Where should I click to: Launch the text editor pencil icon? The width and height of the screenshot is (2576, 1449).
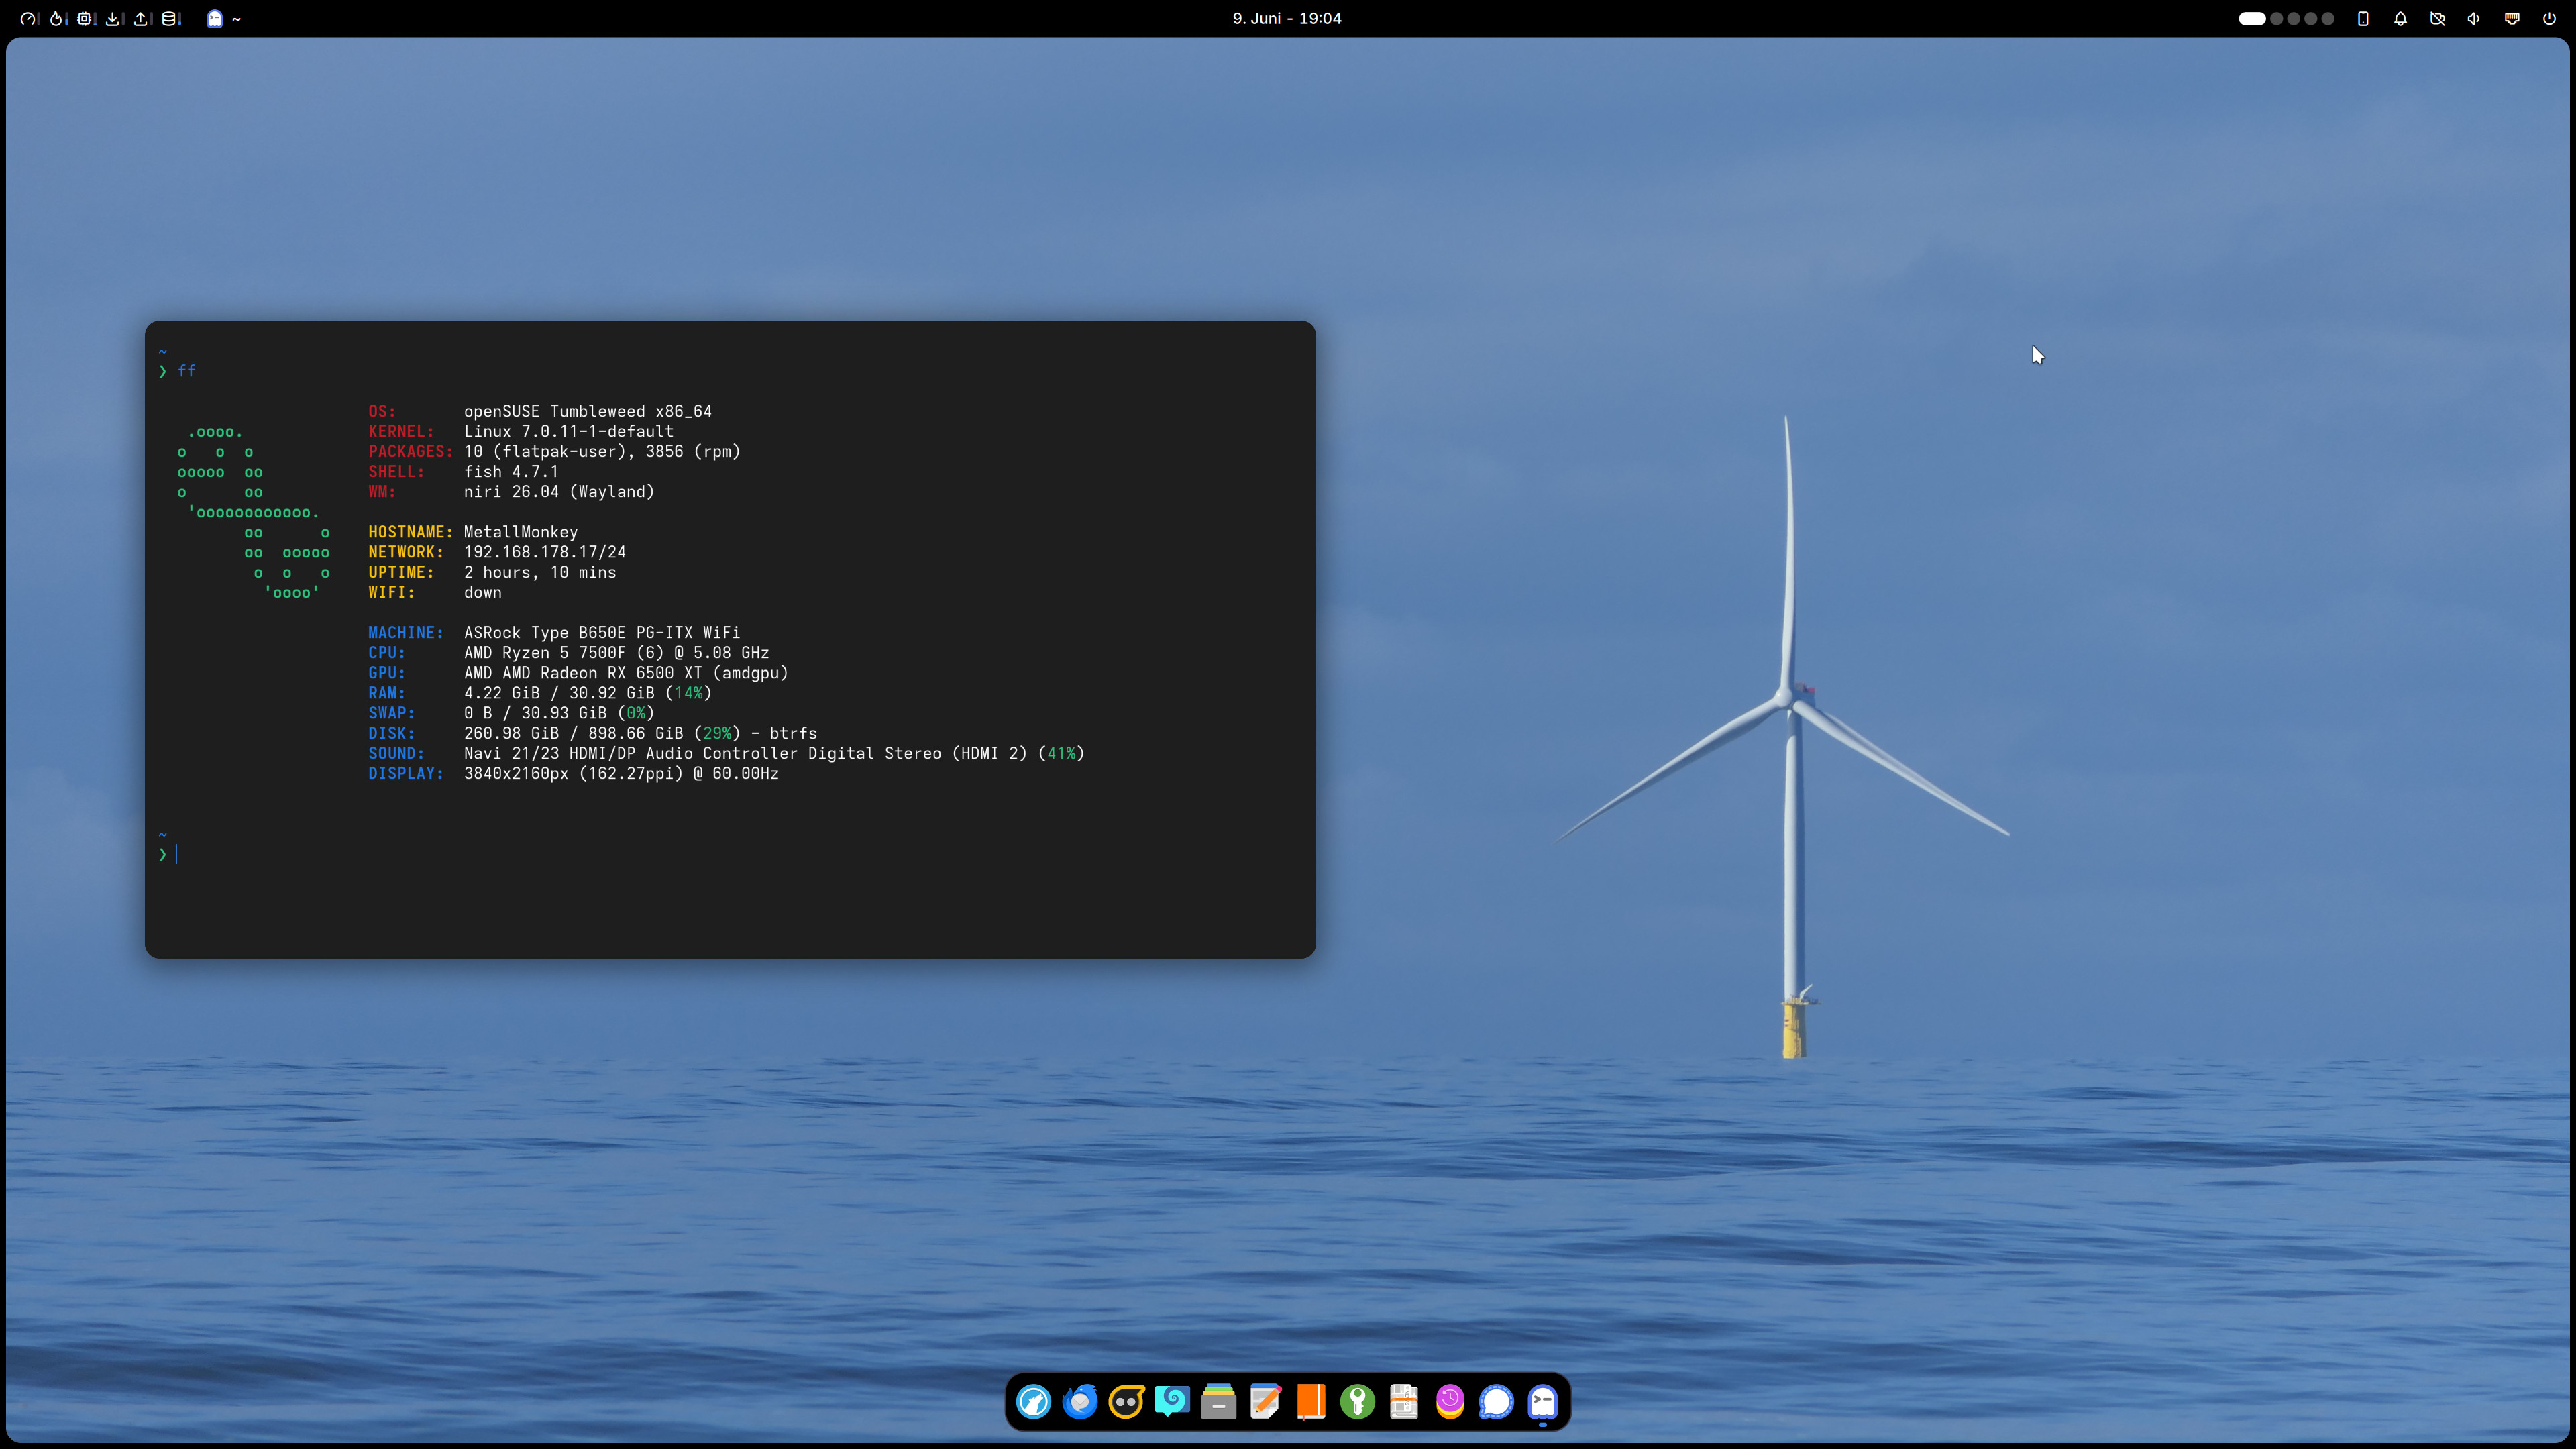click(x=1265, y=1402)
